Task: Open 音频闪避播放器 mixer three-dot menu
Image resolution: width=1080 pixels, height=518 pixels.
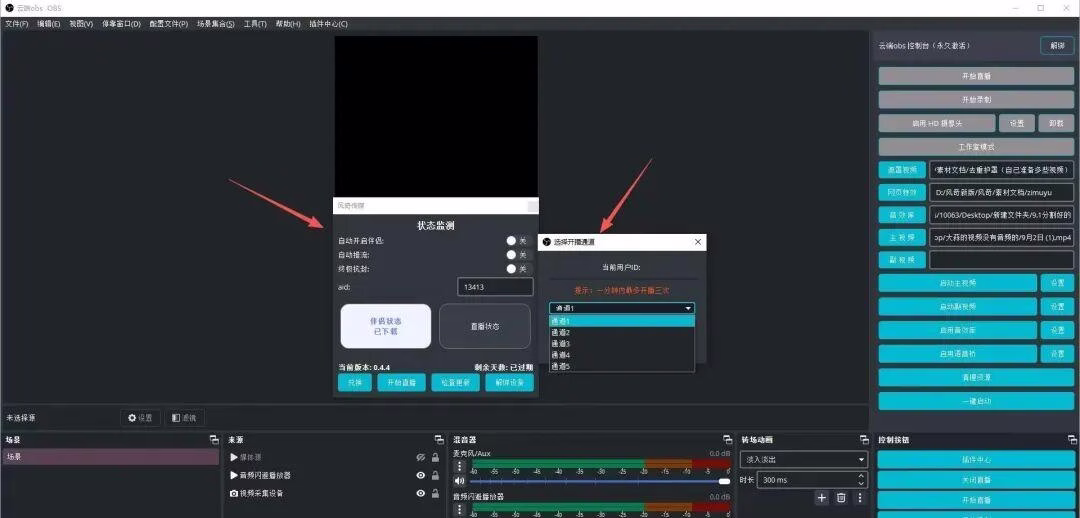Action: pyautogui.click(x=459, y=510)
